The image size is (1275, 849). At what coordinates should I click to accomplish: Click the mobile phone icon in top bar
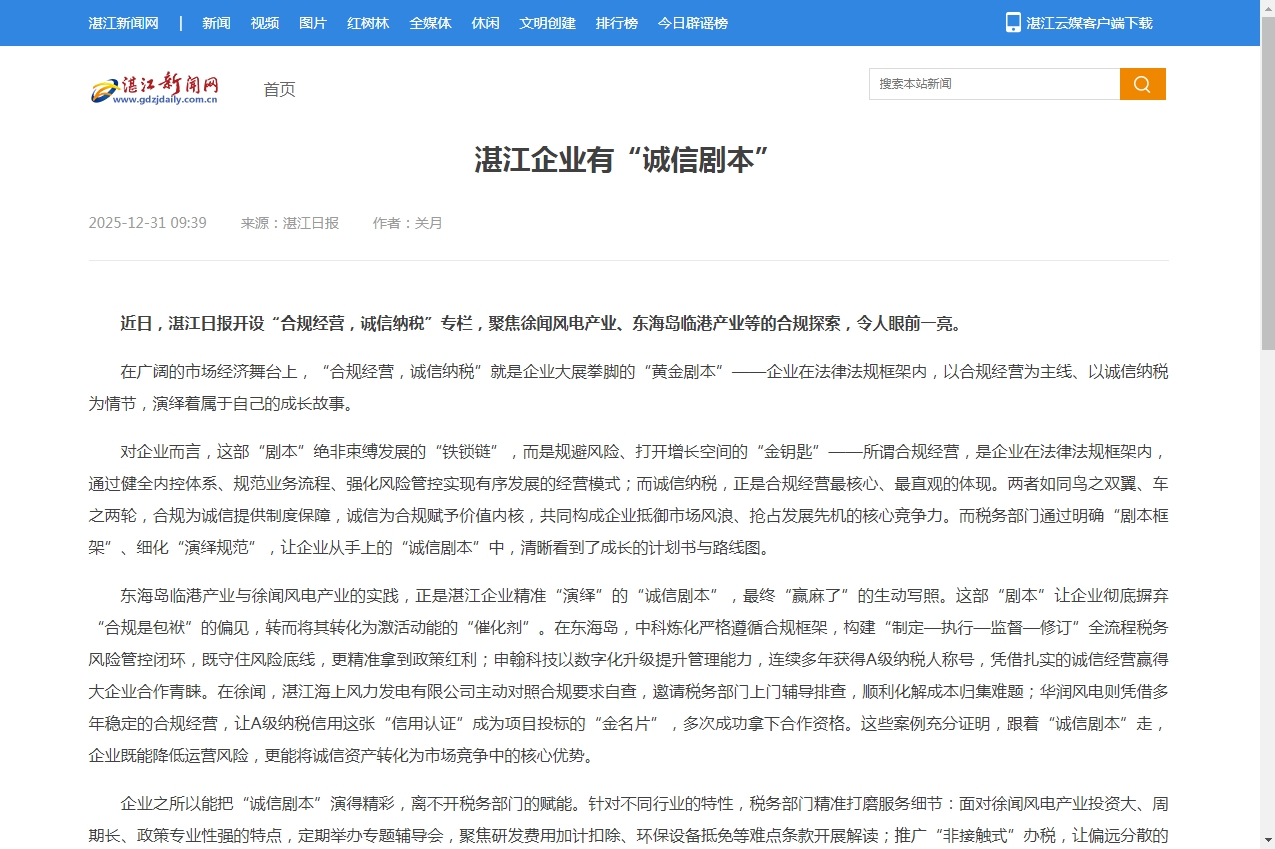(x=1013, y=22)
